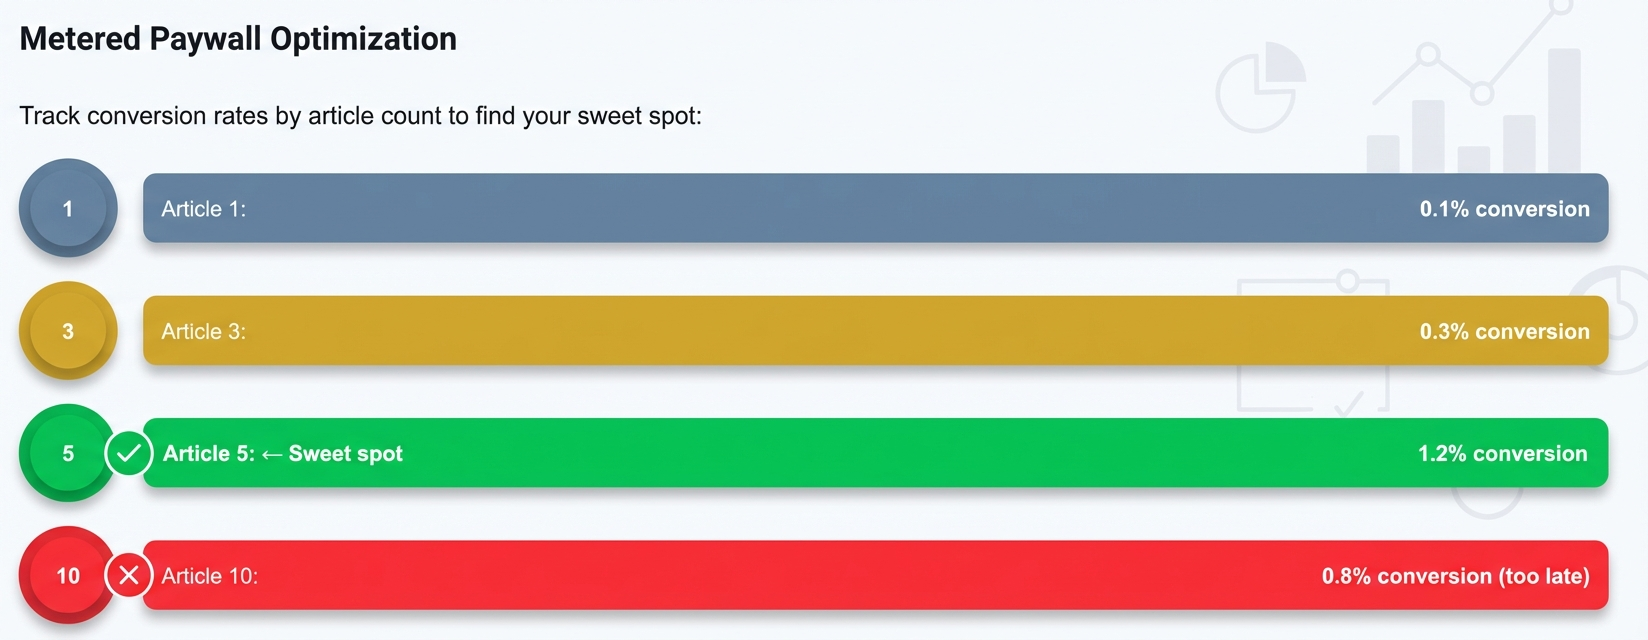Click the "0.3% conversion" value

[x=1504, y=331]
